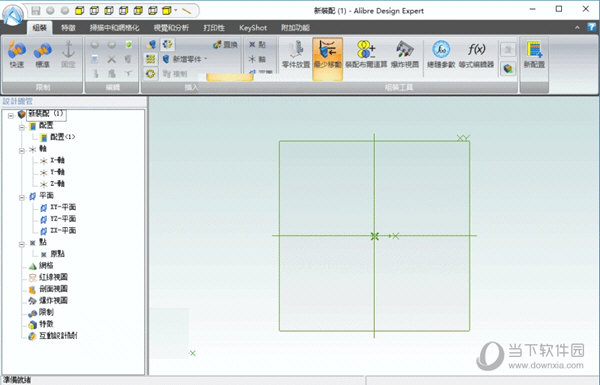The width and height of the screenshot is (600, 385).
Task: Switch to the 組裝 ribbon tab
Action: click(39, 28)
